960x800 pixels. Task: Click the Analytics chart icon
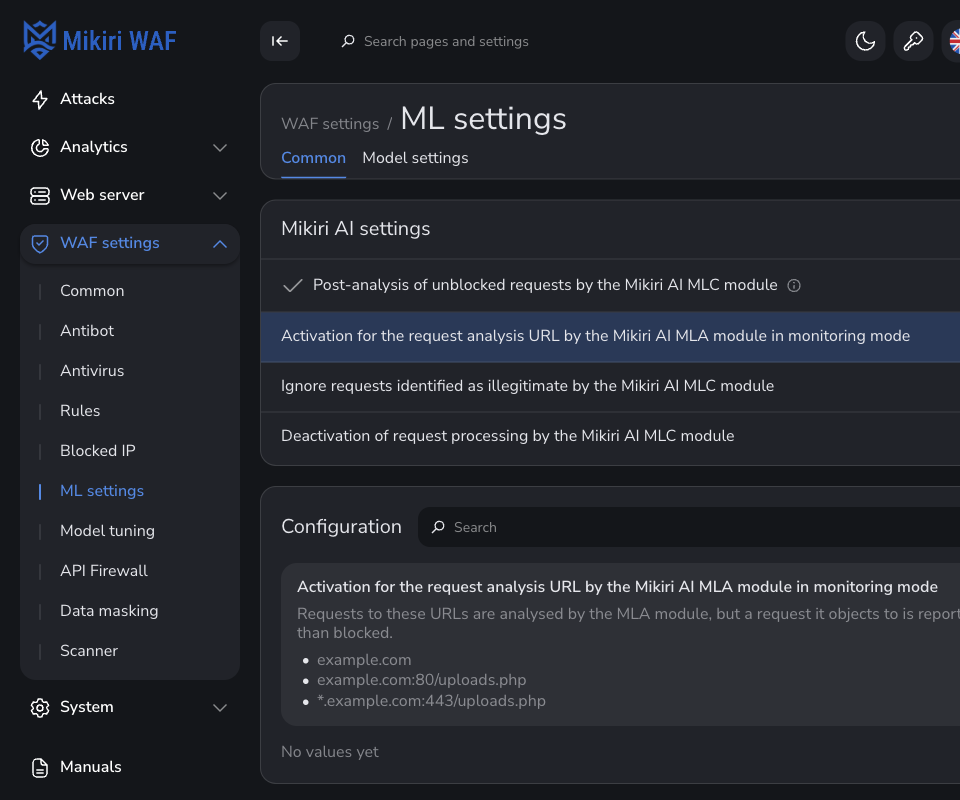tap(40, 148)
